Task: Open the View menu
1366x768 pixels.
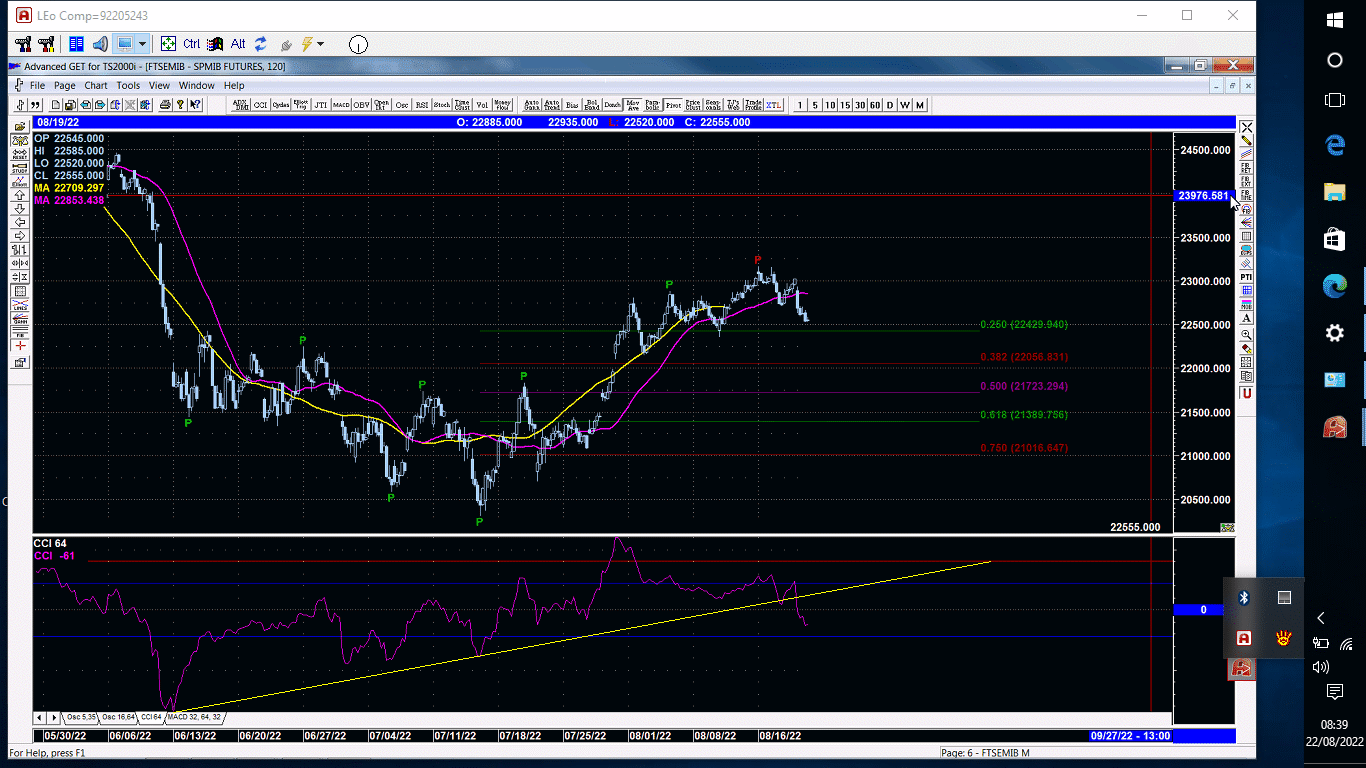Action: pyautogui.click(x=160, y=86)
